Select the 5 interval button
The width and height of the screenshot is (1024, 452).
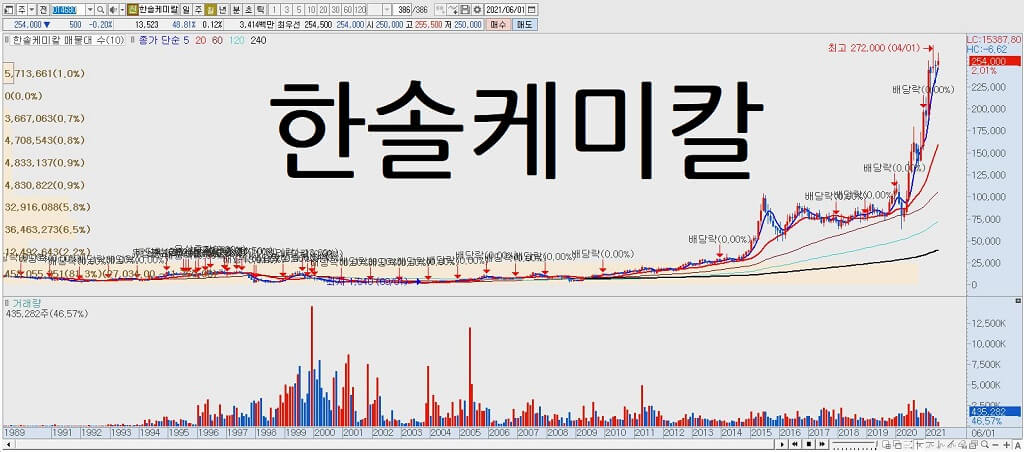(298, 10)
